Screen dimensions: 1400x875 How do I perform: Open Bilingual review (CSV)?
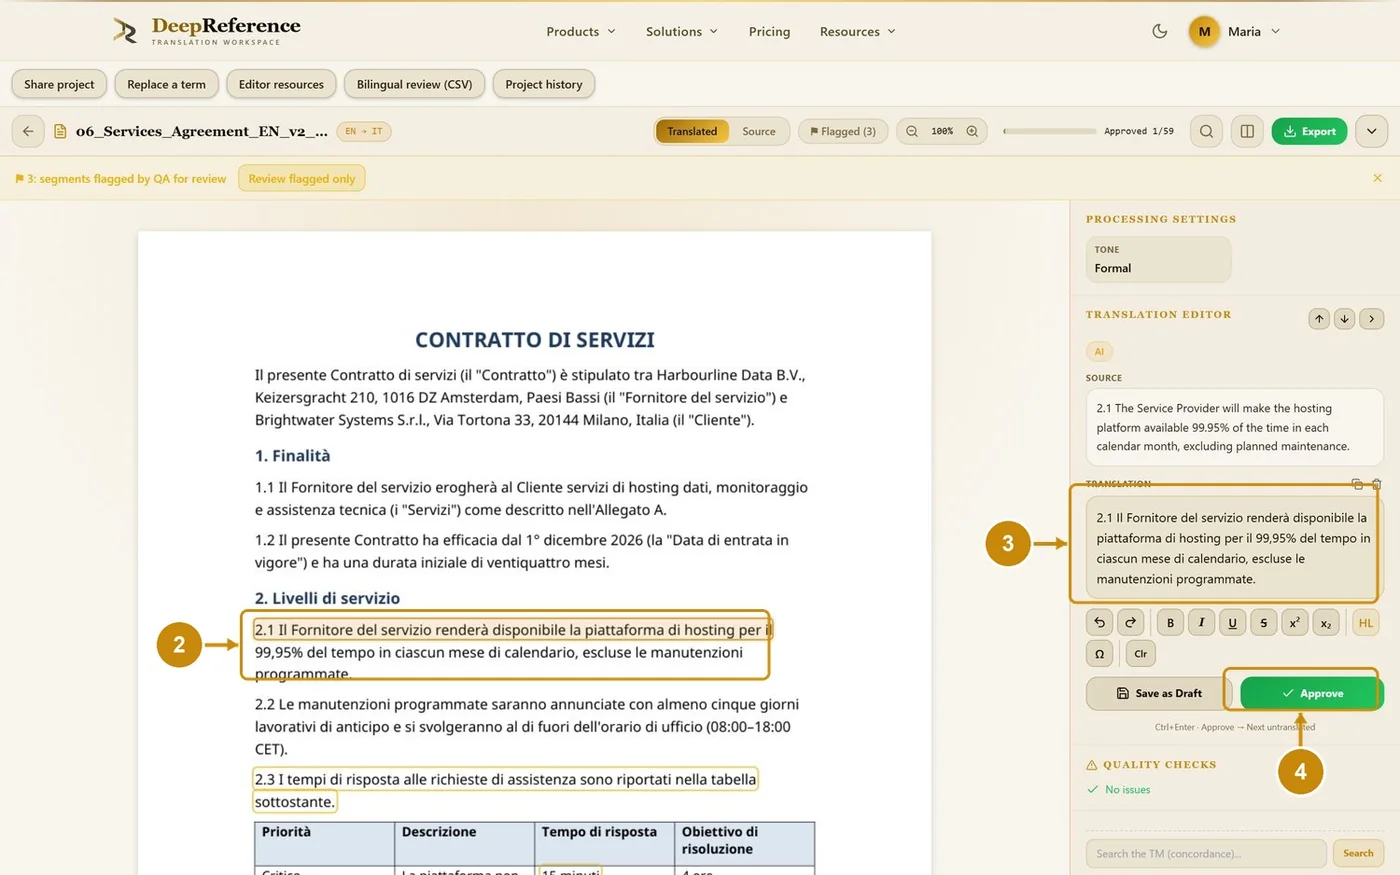(x=414, y=84)
